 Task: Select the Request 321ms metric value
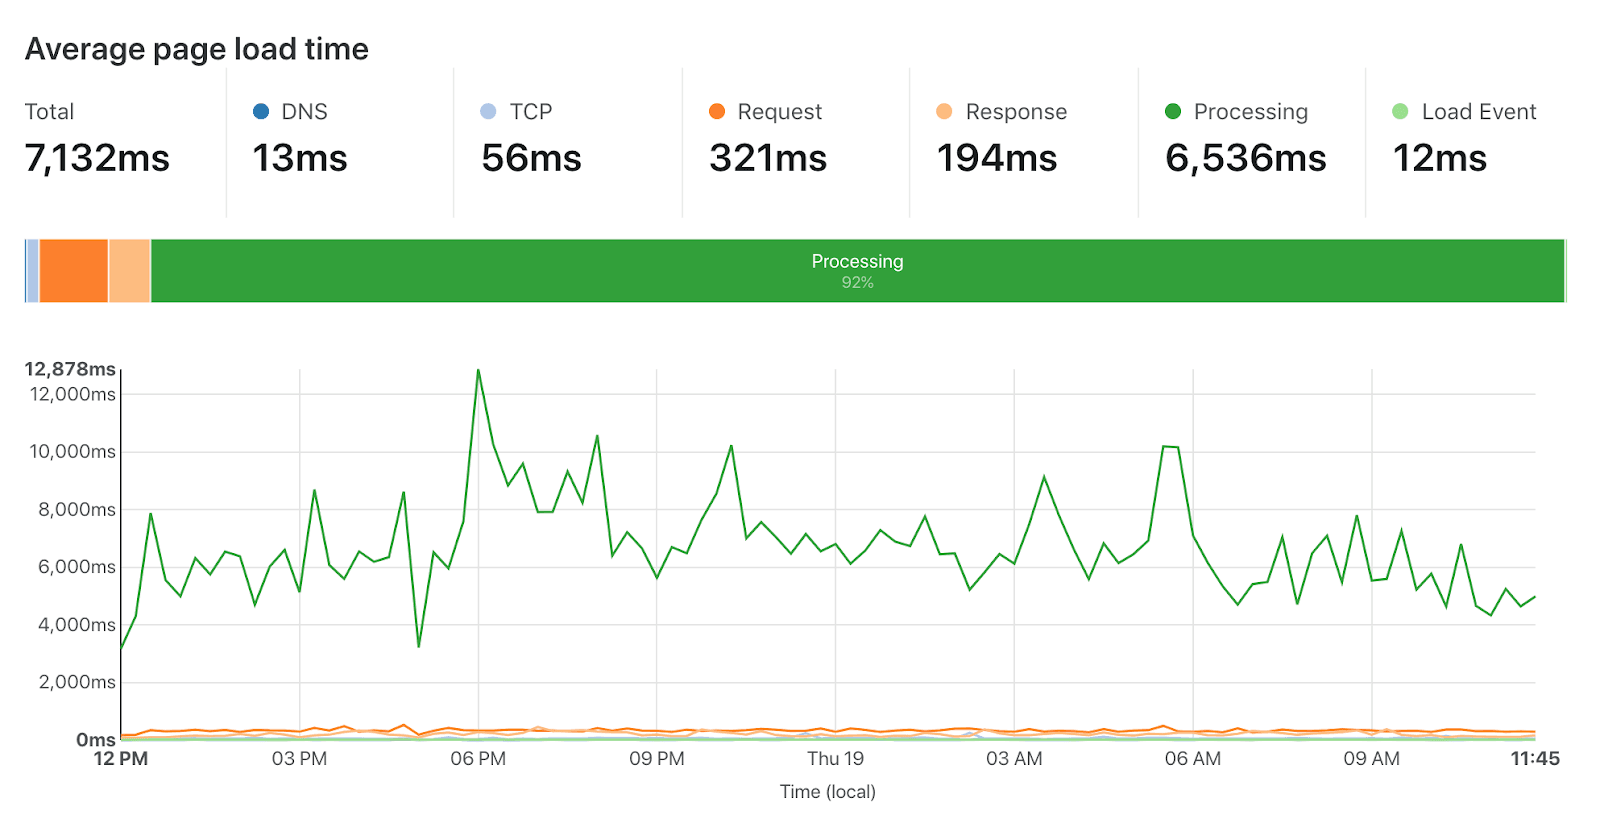(x=768, y=158)
